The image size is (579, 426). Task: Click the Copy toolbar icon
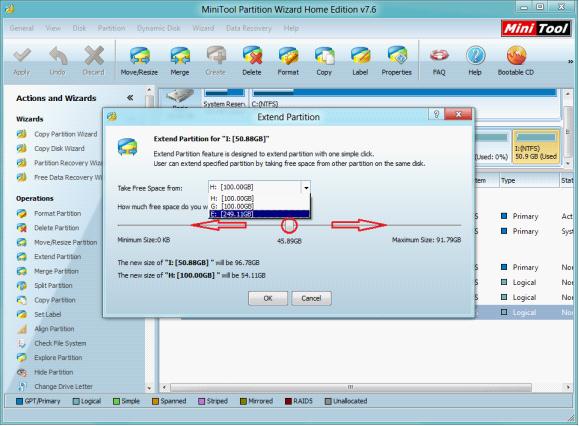click(x=324, y=62)
